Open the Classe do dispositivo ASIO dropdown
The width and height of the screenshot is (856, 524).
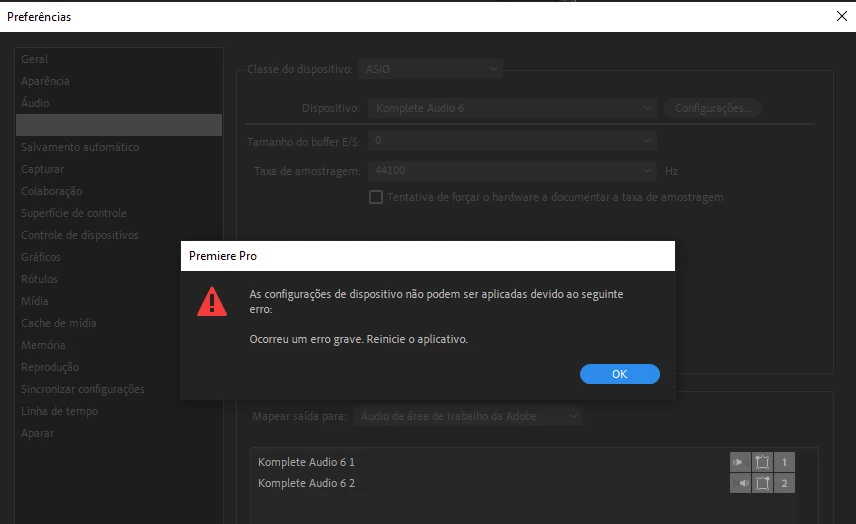click(430, 69)
